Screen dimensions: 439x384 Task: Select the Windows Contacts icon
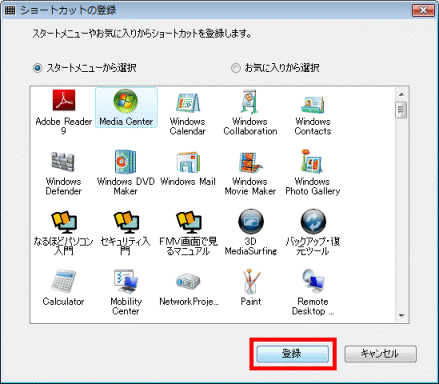[313, 104]
